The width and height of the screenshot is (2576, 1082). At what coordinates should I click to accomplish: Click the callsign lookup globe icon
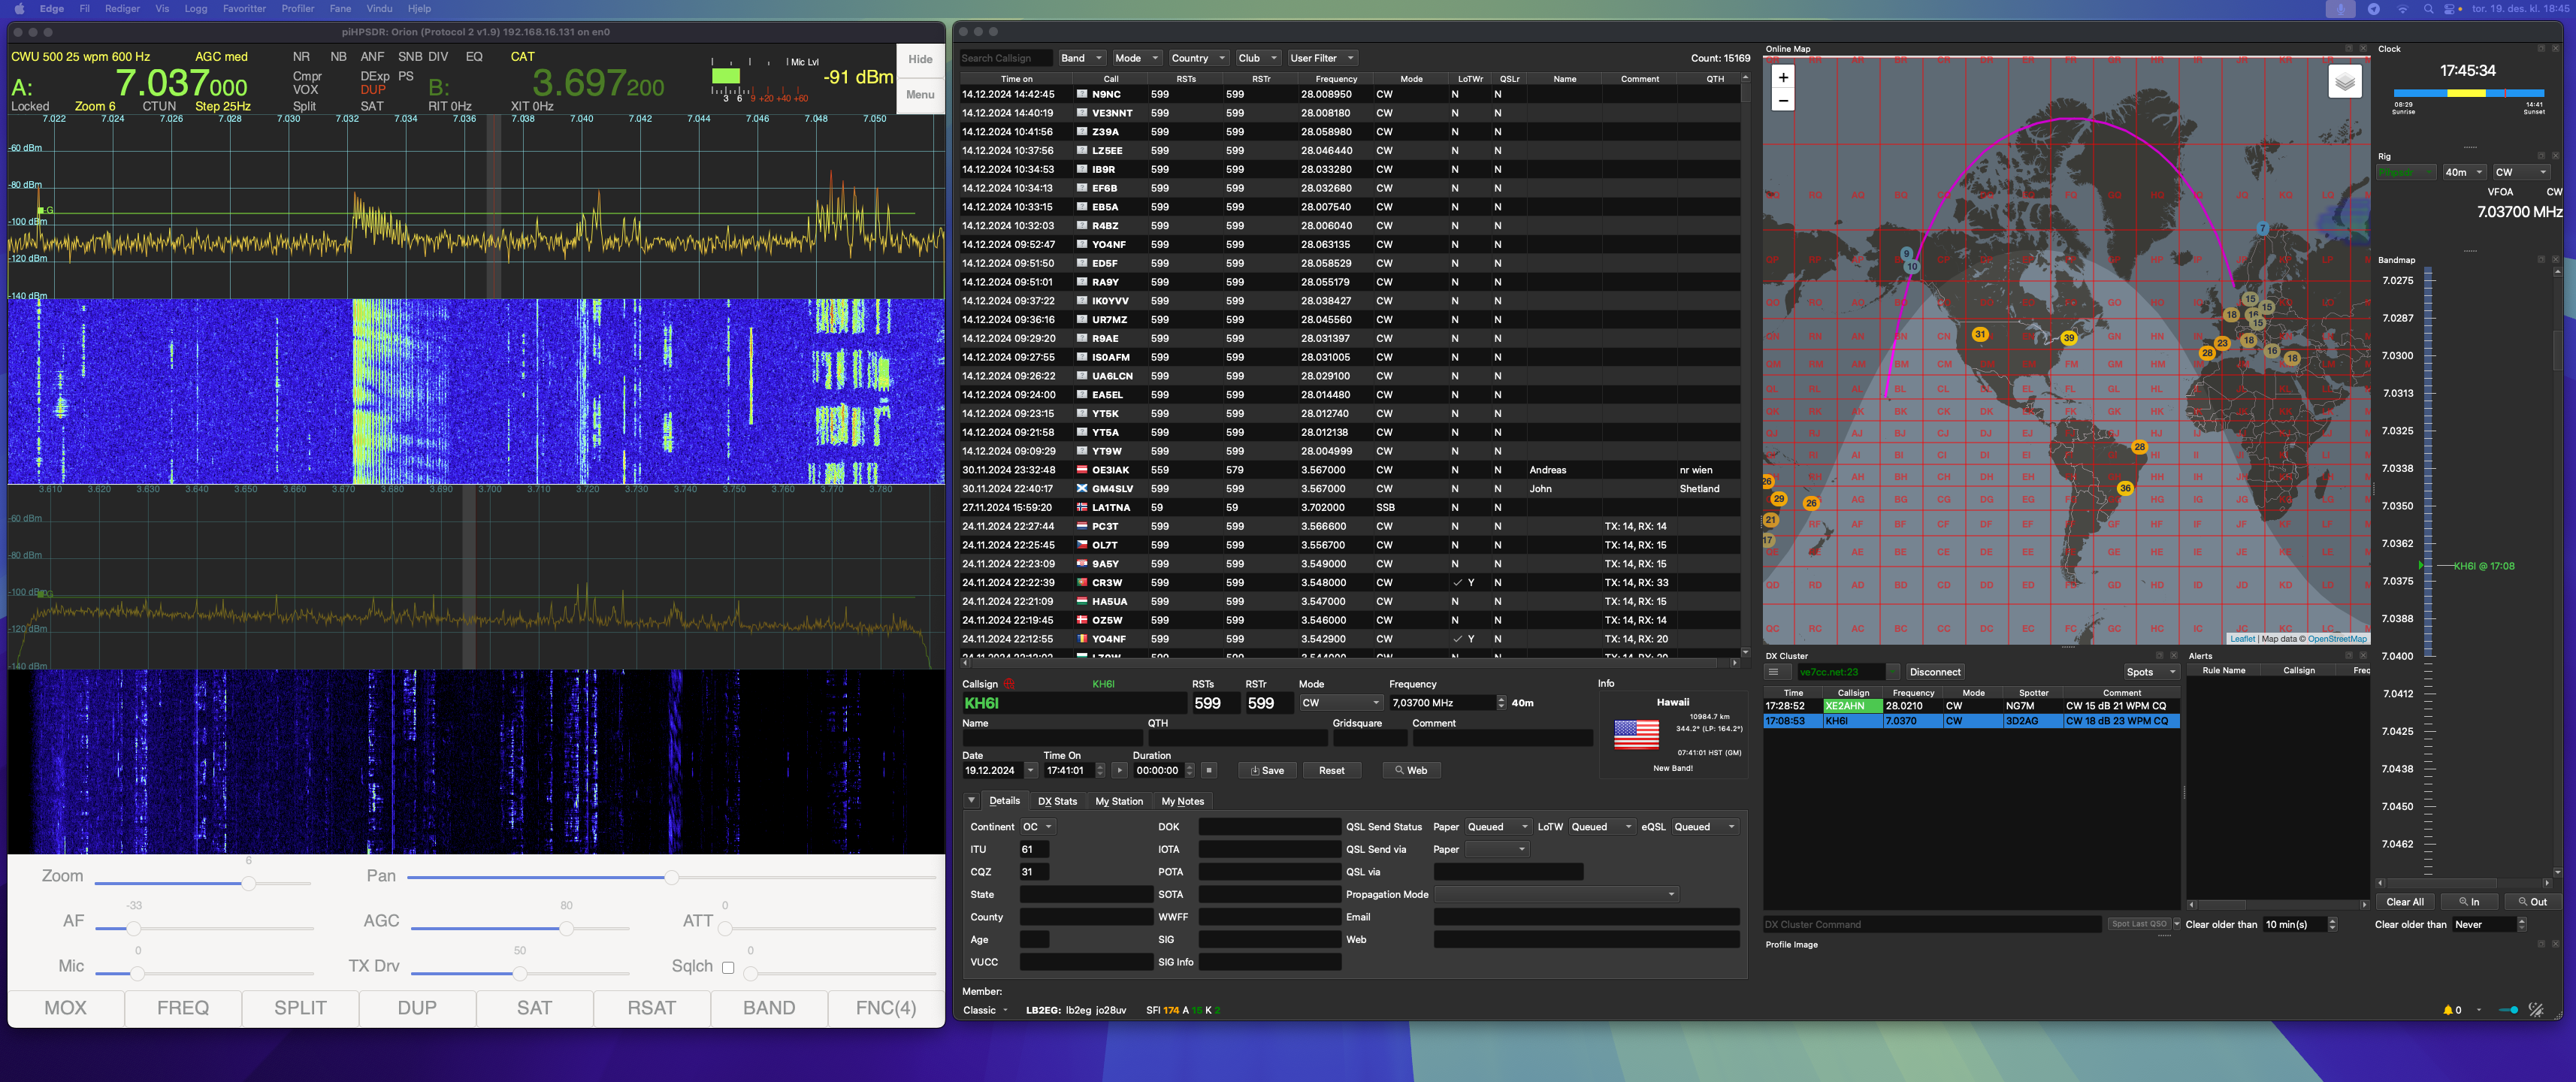click(x=1009, y=684)
